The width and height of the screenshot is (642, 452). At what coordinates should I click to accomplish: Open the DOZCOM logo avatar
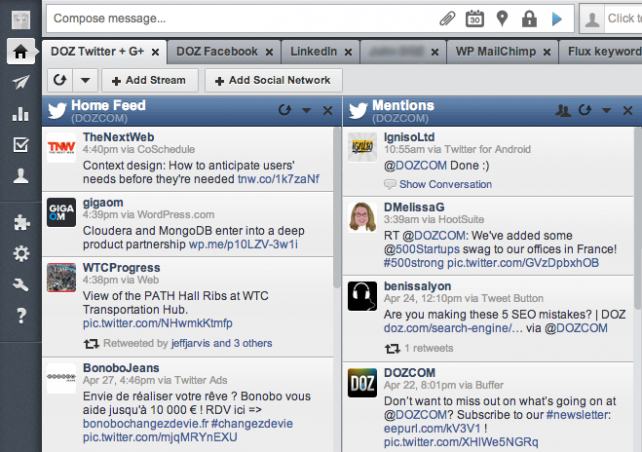click(362, 383)
